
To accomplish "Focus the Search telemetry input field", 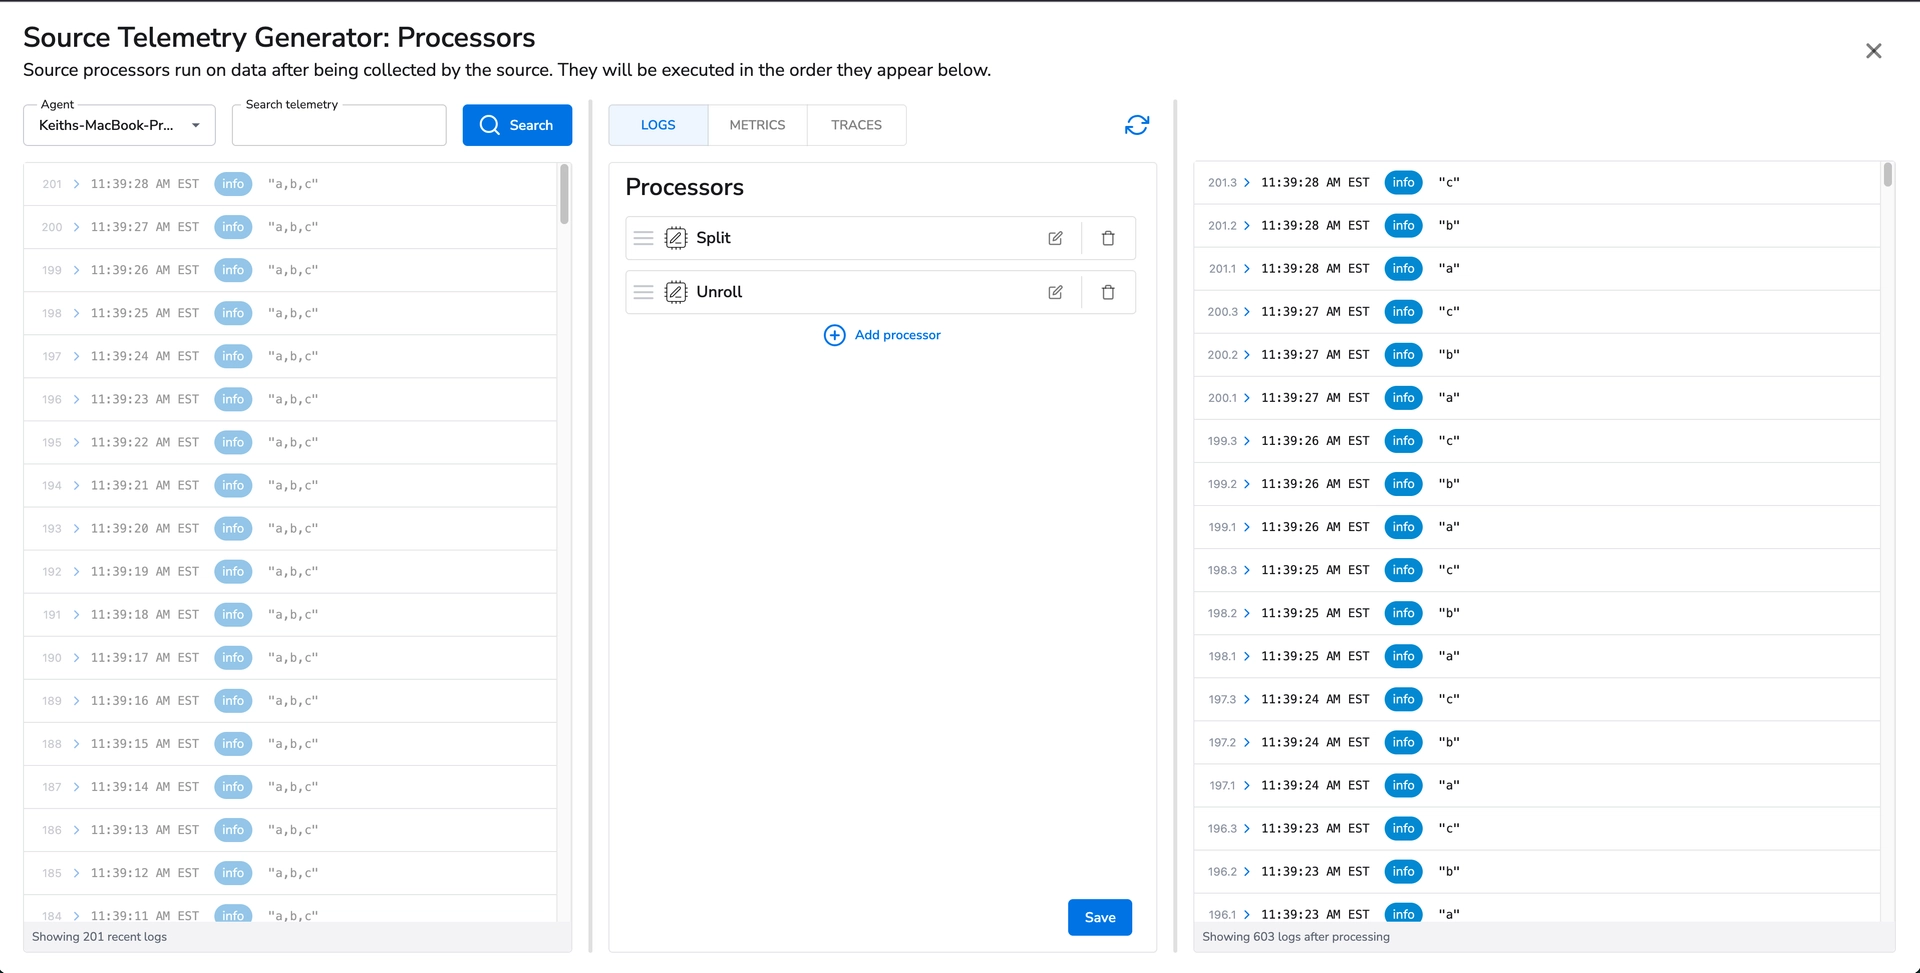I will tap(339, 127).
